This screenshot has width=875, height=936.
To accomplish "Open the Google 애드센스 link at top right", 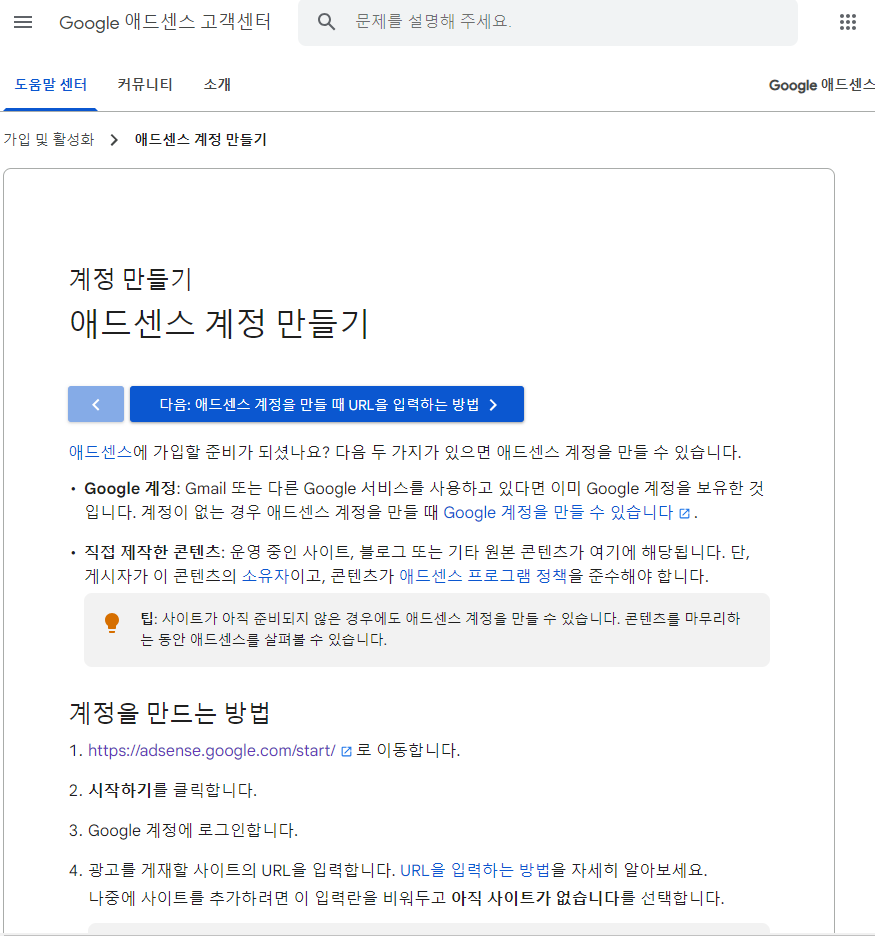I will (x=822, y=85).
